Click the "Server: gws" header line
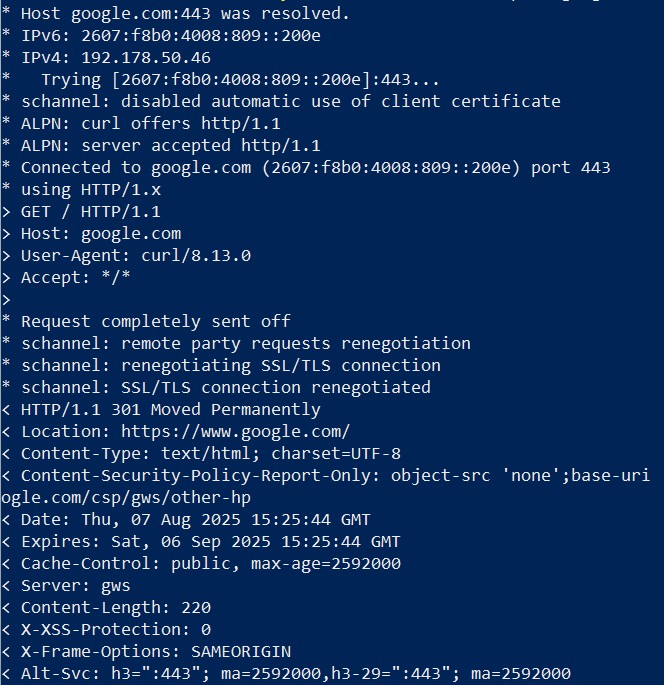Screen dimensions: 664x685 (x=75, y=586)
